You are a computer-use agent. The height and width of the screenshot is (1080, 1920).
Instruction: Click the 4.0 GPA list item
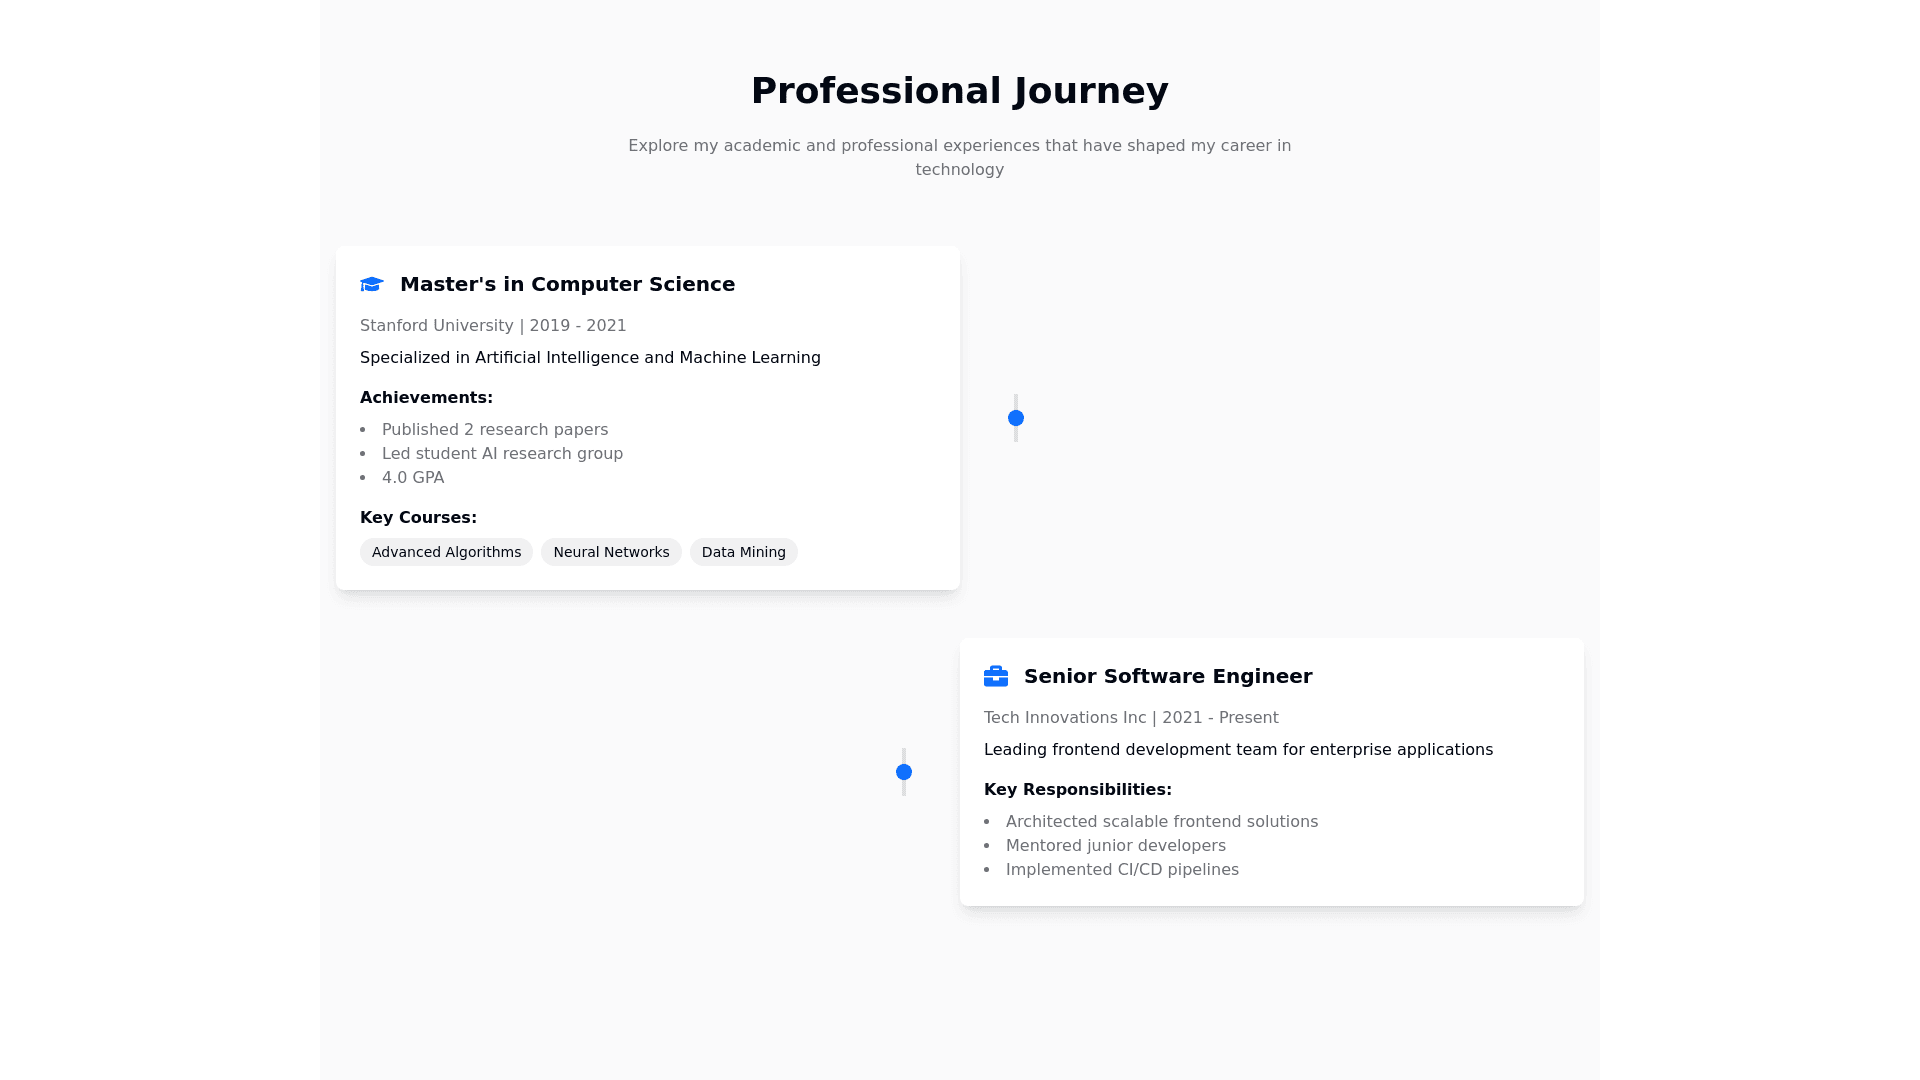pyautogui.click(x=413, y=478)
